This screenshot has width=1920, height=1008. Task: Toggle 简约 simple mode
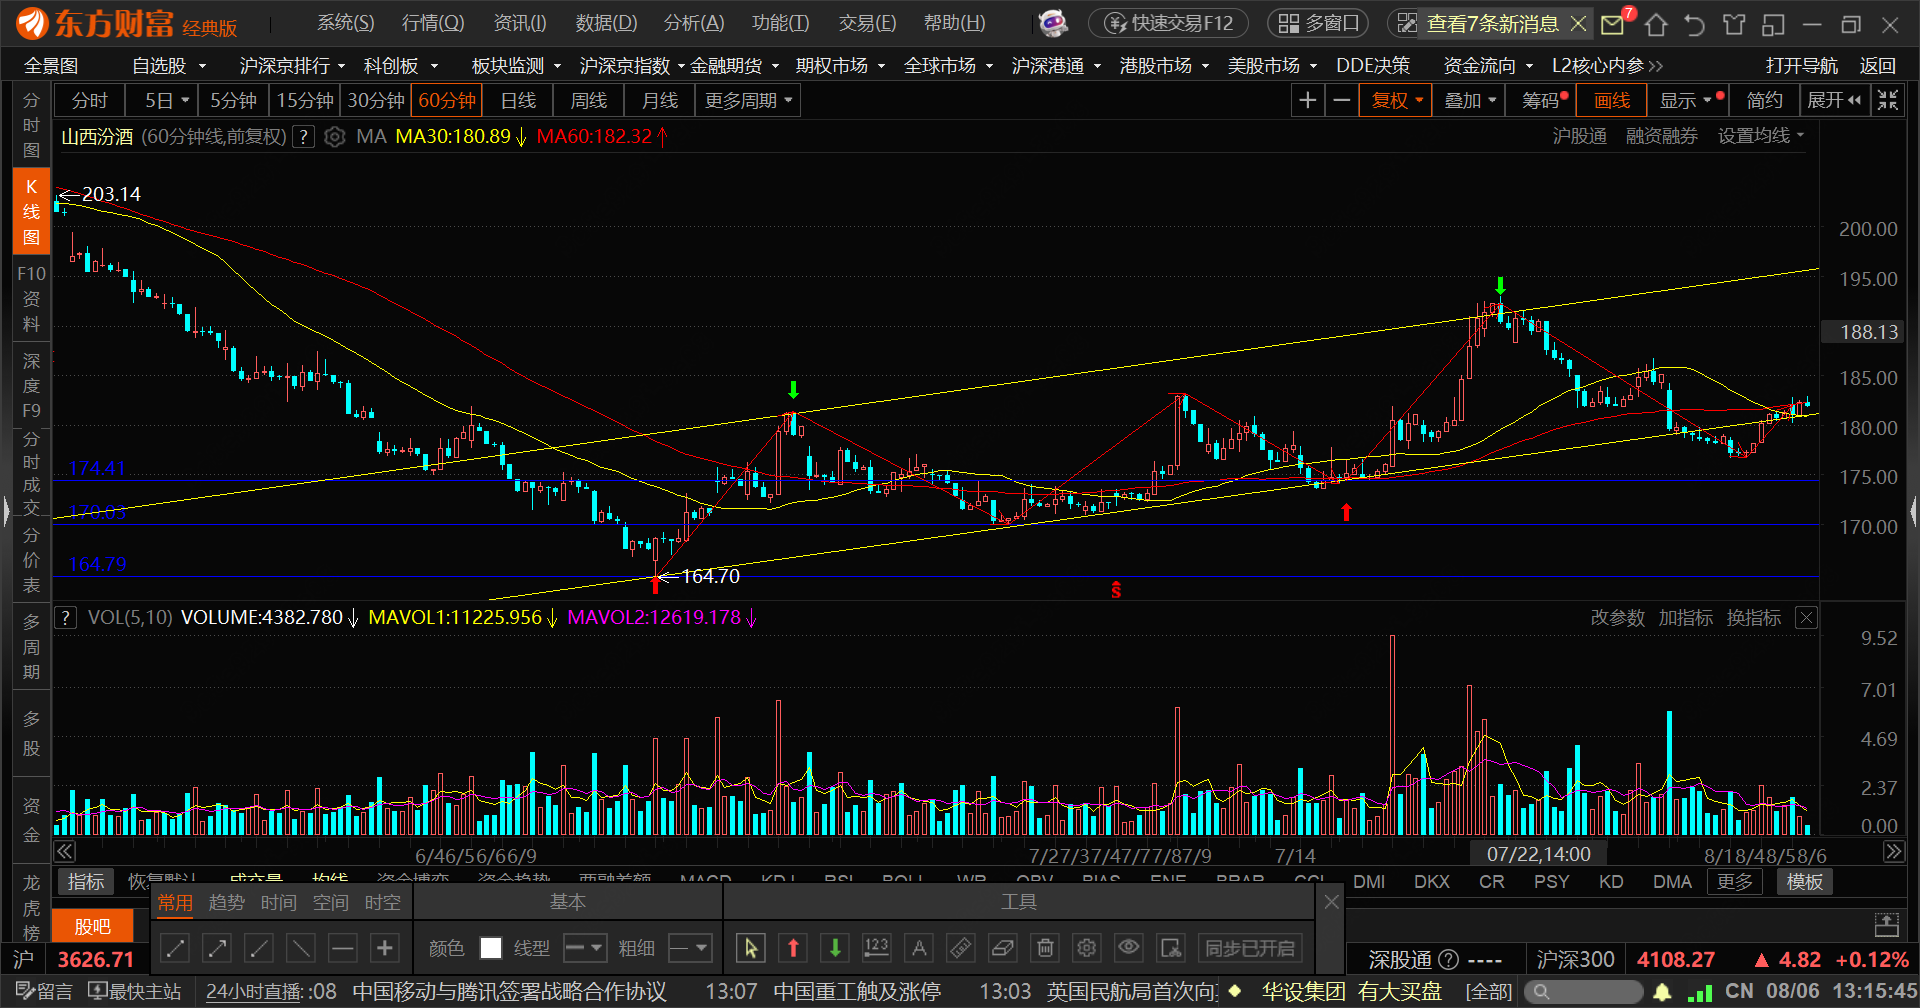[x=1764, y=100]
